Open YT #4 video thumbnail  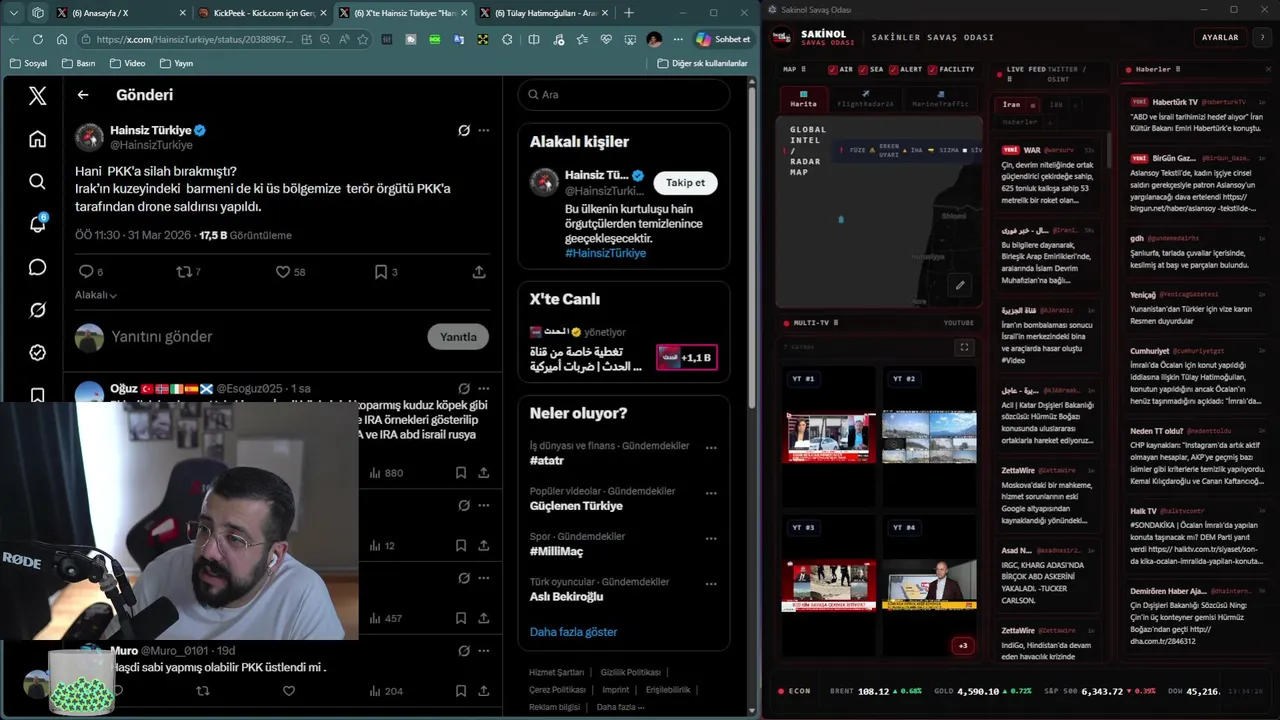click(x=930, y=585)
